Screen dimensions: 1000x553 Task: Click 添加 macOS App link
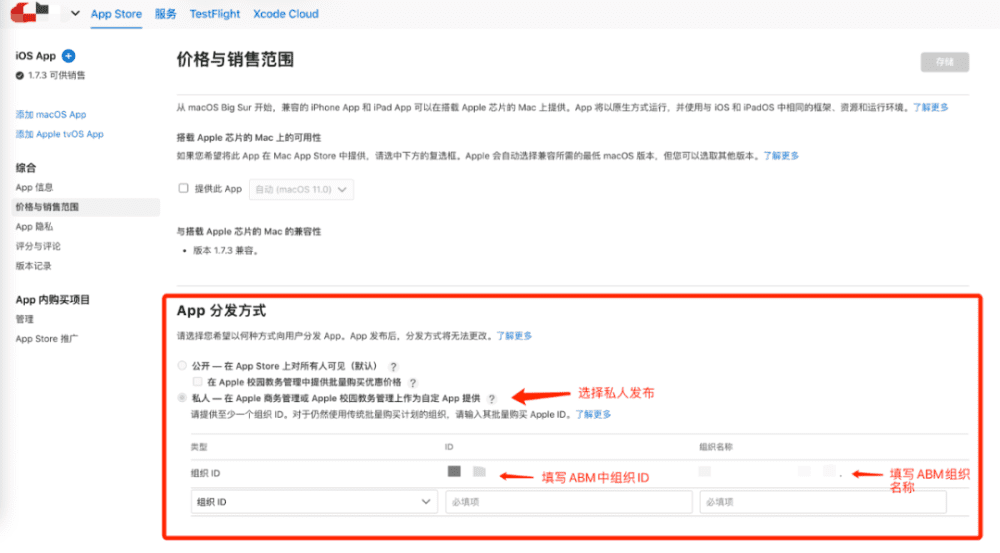[x=51, y=115]
